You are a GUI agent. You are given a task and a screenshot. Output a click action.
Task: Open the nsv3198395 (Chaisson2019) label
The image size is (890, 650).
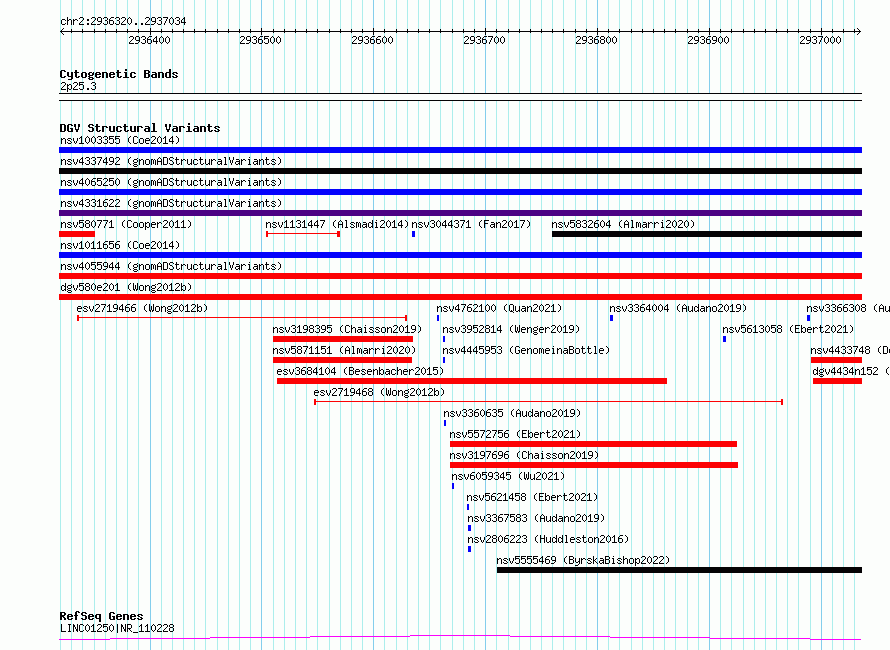coord(347,329)
